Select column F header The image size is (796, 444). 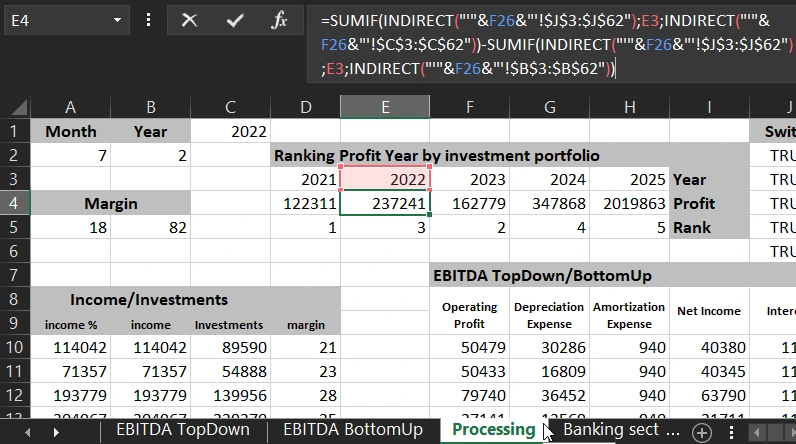[x=470, y=107]
